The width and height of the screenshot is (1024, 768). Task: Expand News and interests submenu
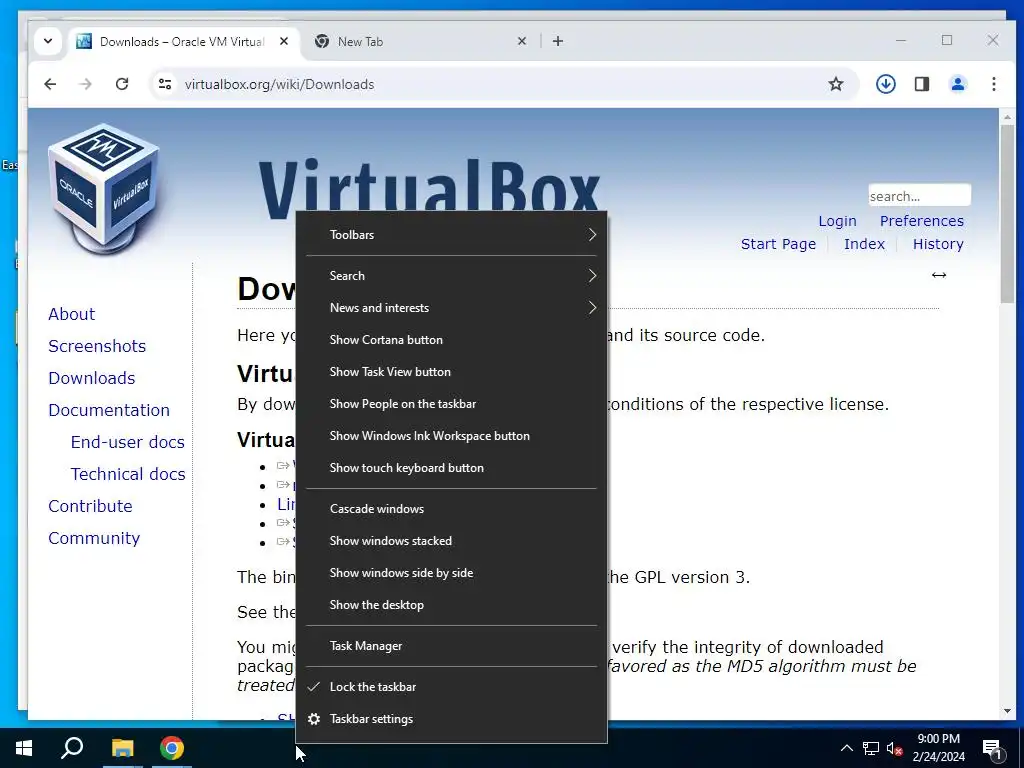pos(451,308)
